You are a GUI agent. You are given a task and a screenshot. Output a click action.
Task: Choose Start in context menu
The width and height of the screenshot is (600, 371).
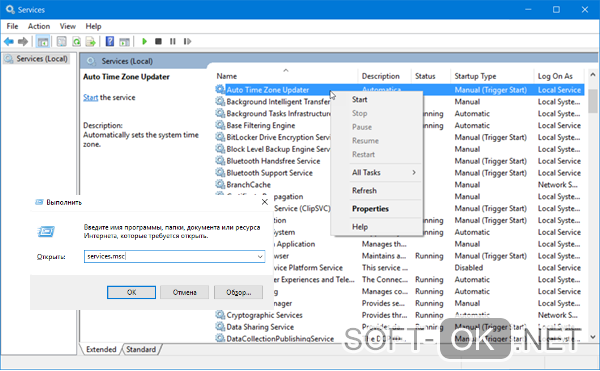377,99
